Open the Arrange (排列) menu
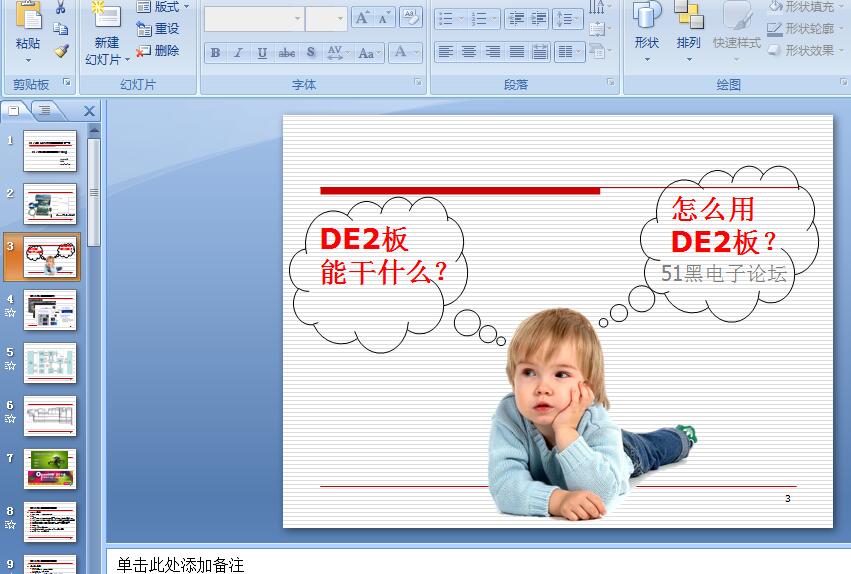 pyautogui.click(x=688, y=30)
